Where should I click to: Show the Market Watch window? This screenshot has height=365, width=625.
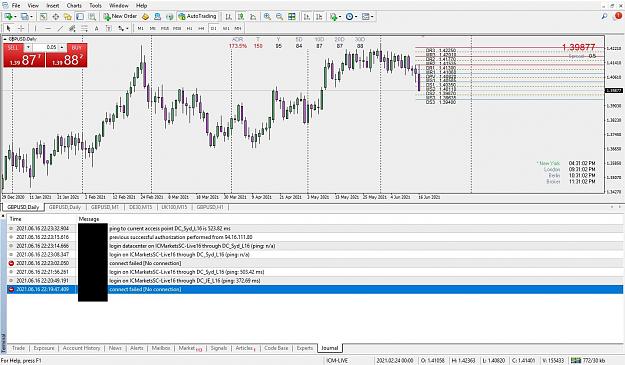pos(43,17)
